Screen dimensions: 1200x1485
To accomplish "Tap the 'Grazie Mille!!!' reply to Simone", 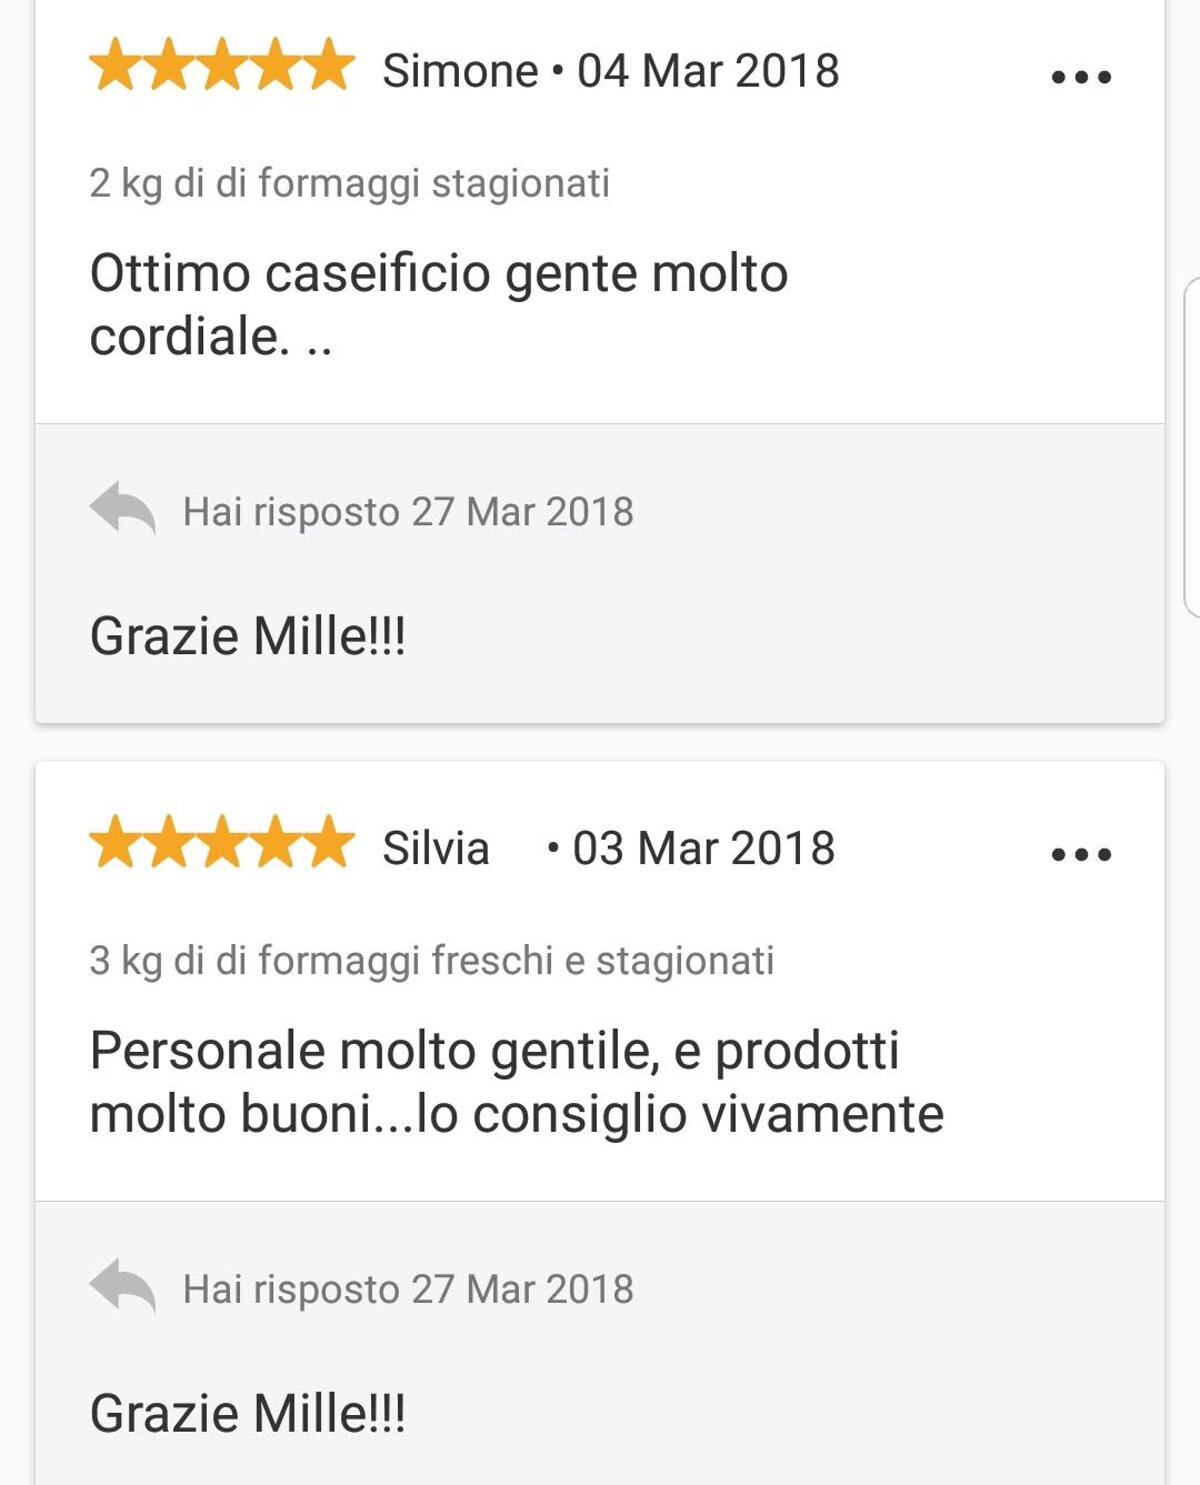I will (248, 636).
